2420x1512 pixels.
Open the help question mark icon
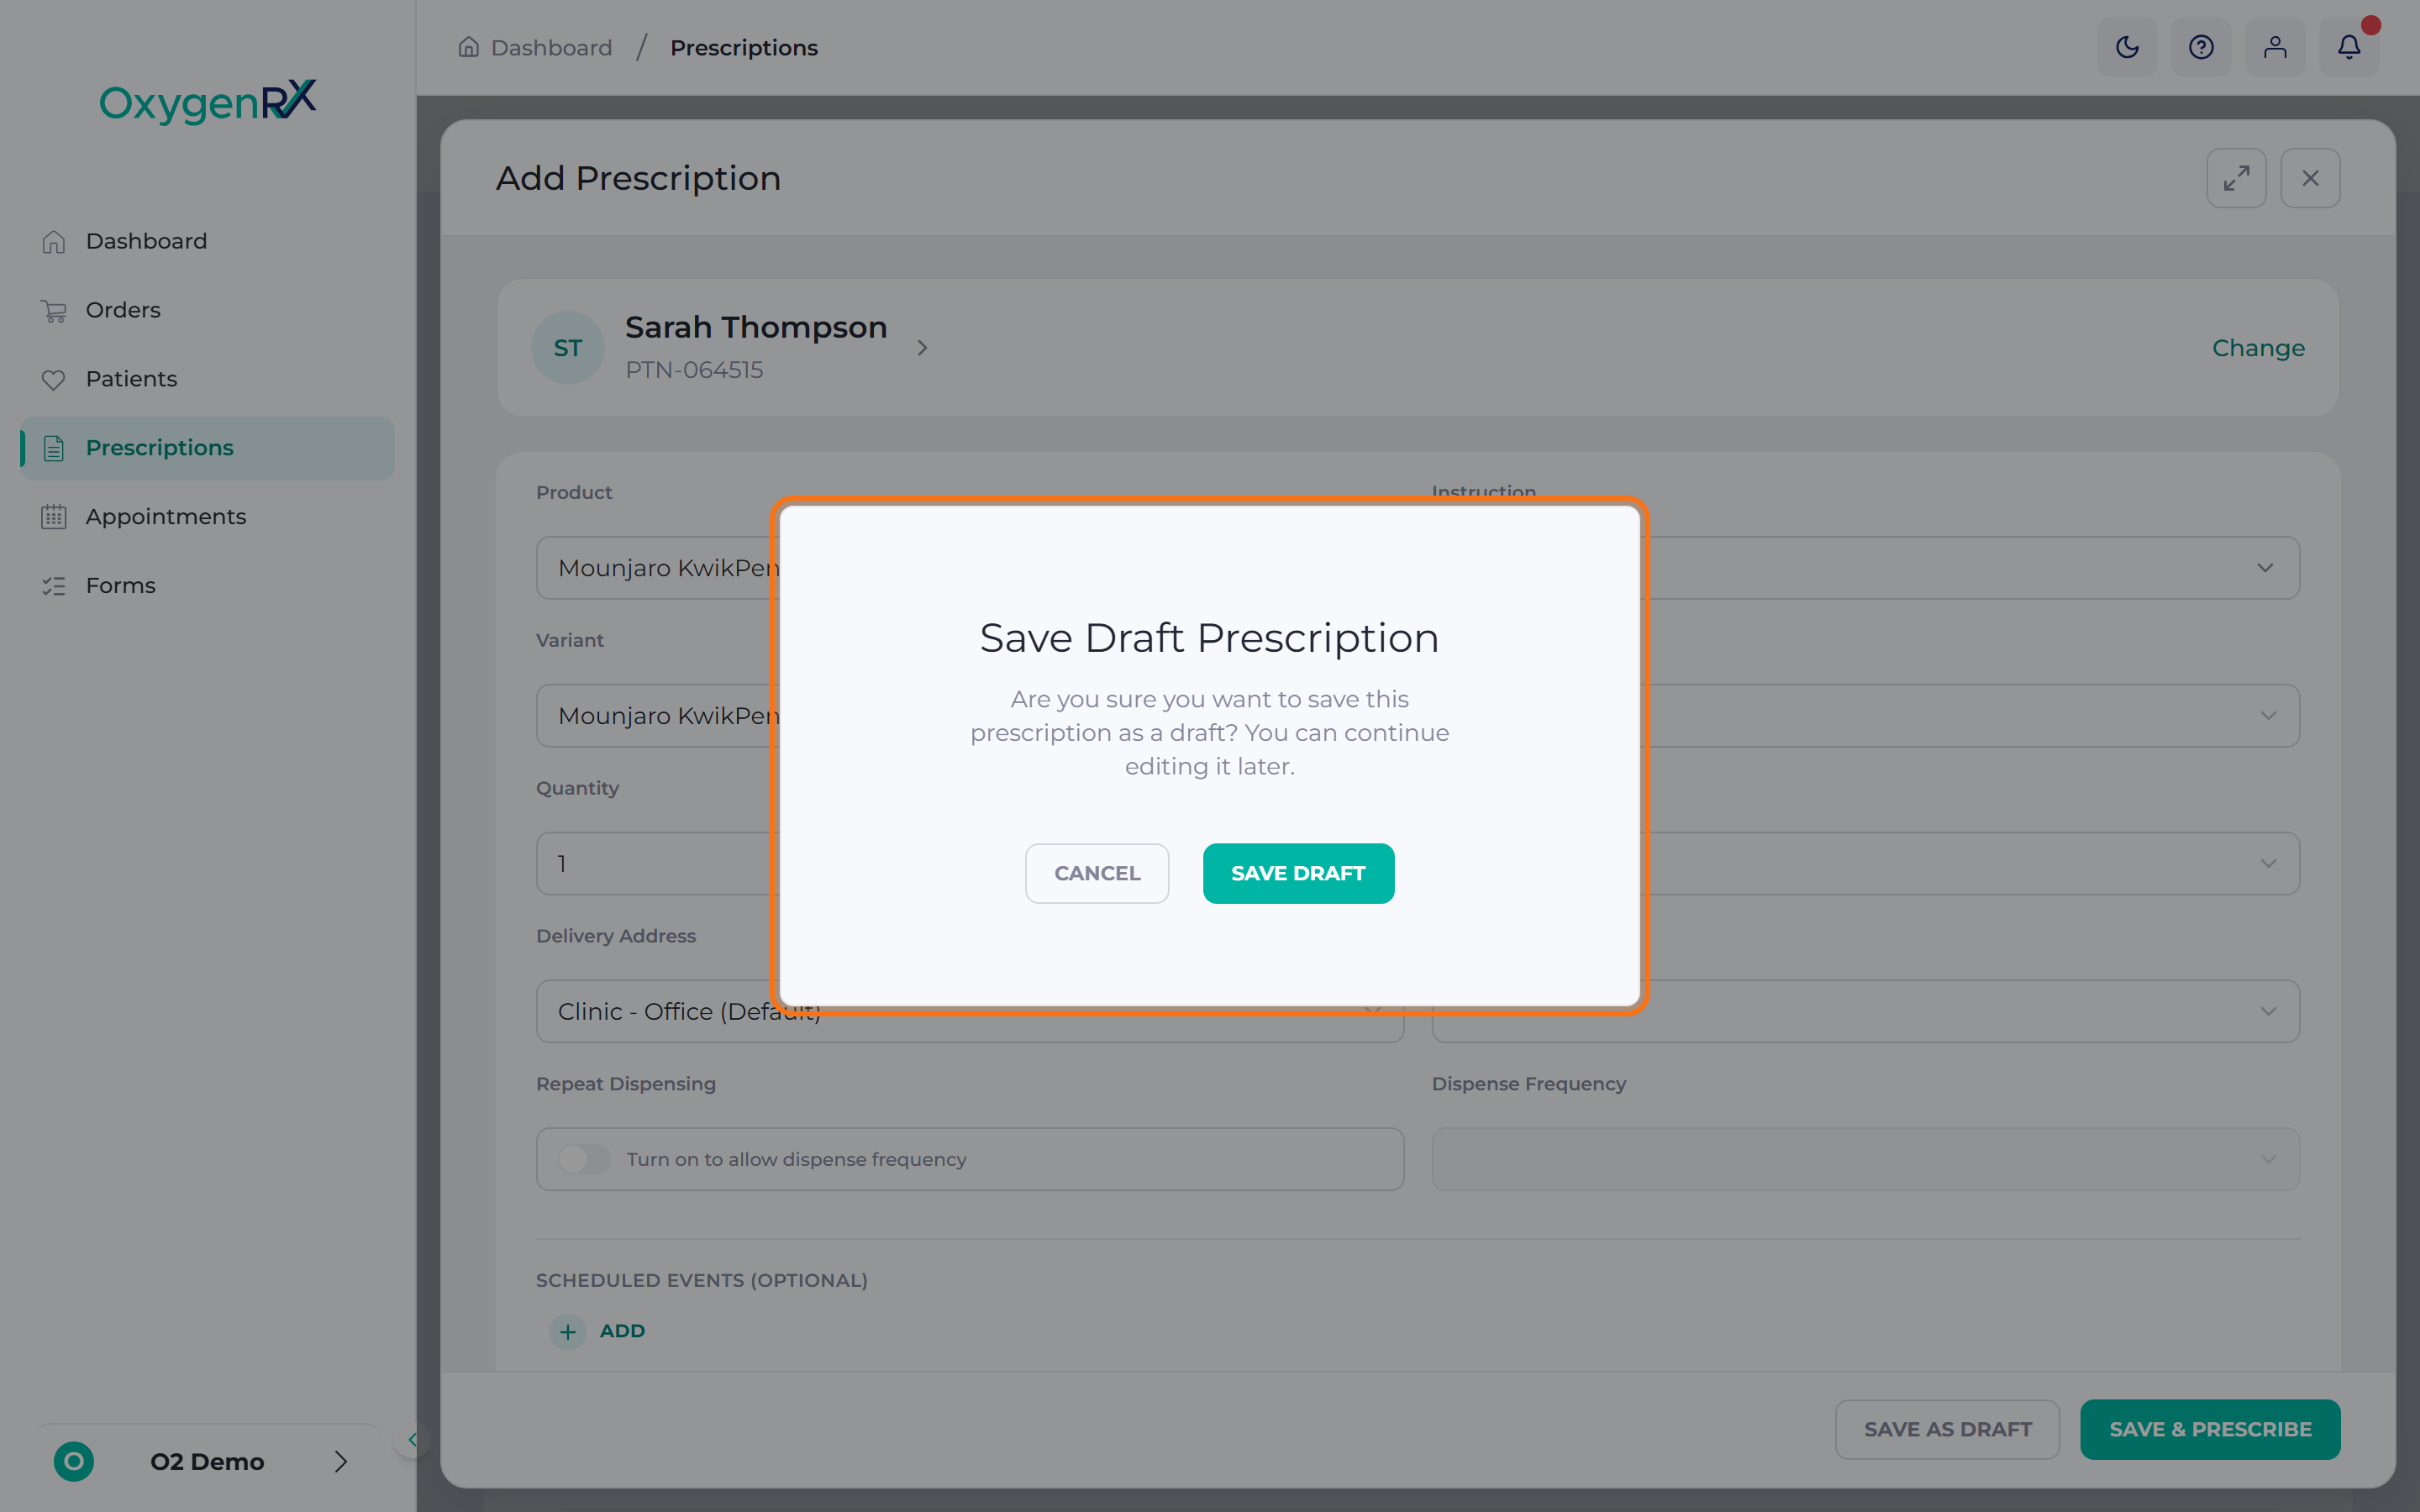click(2201, 47)
